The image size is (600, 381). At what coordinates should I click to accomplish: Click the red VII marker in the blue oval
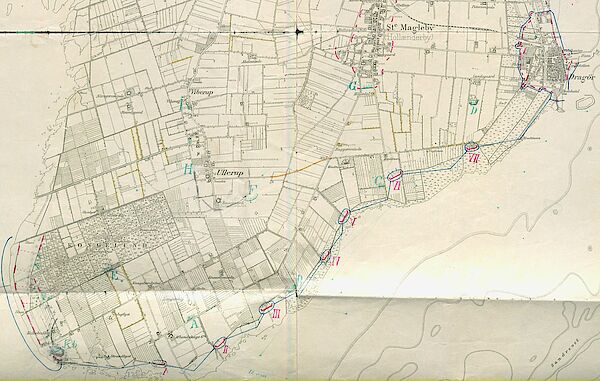click(x=474, y=158)
